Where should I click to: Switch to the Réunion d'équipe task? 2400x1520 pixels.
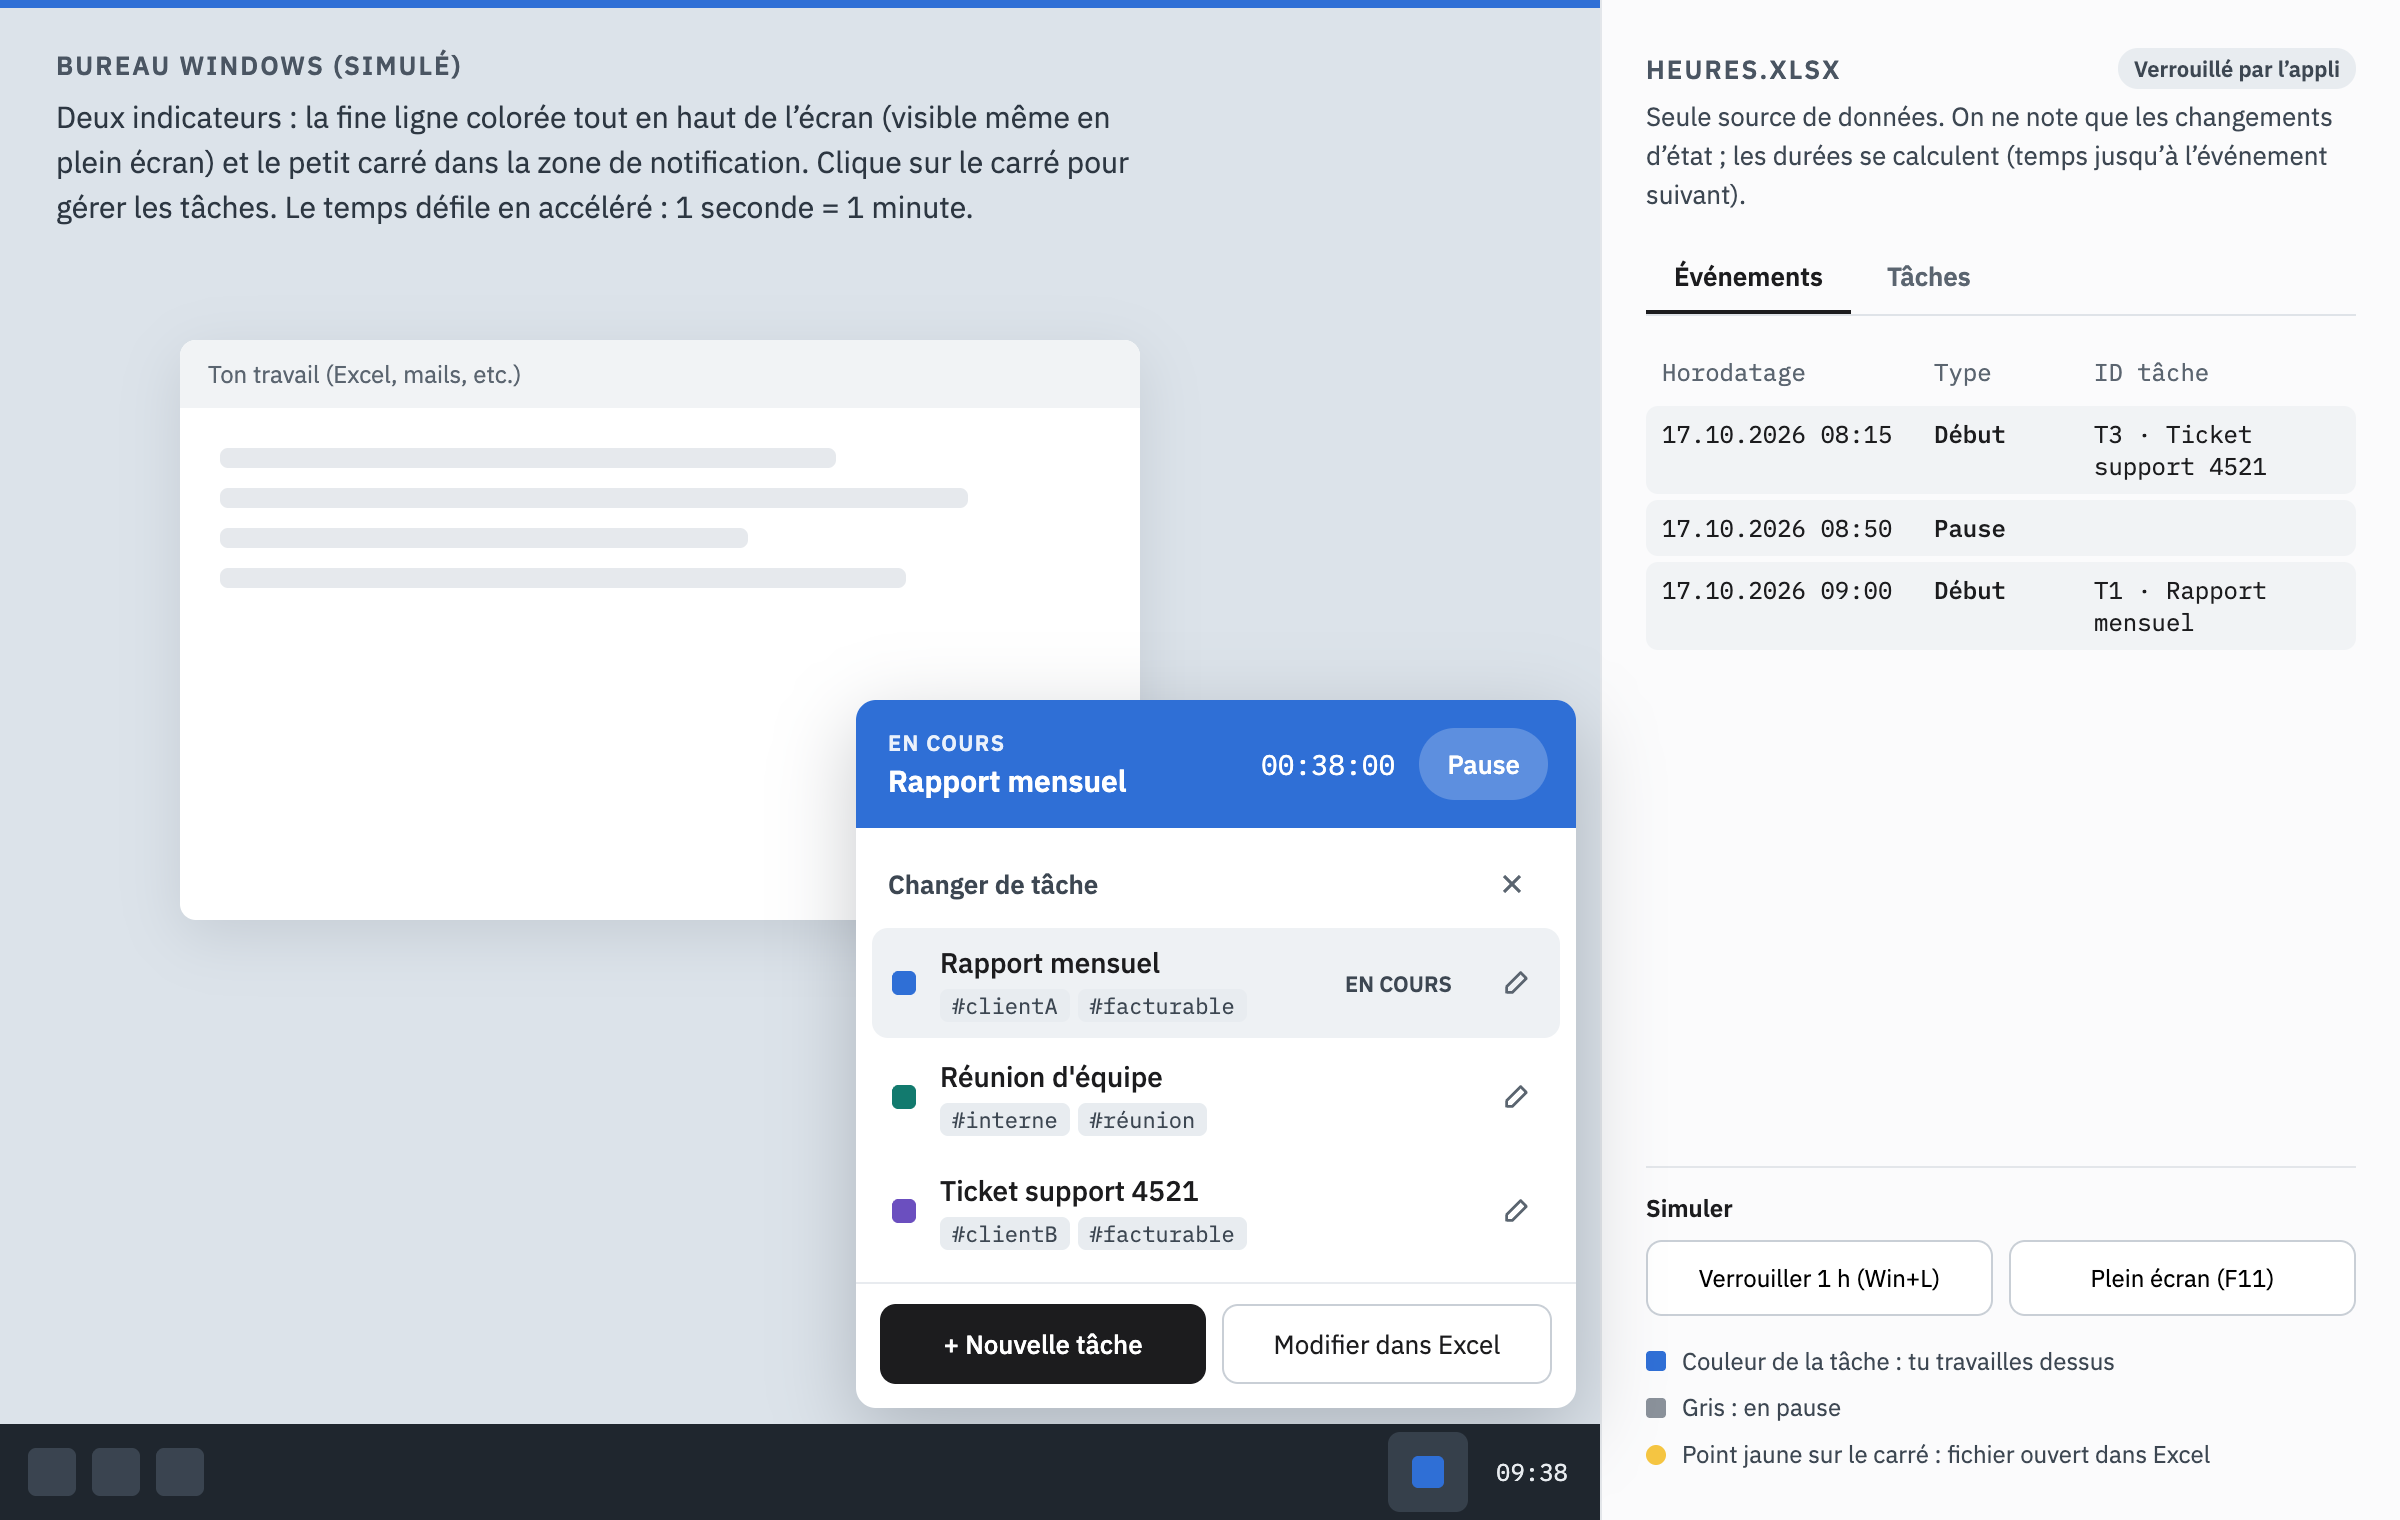(1216, 1097)
